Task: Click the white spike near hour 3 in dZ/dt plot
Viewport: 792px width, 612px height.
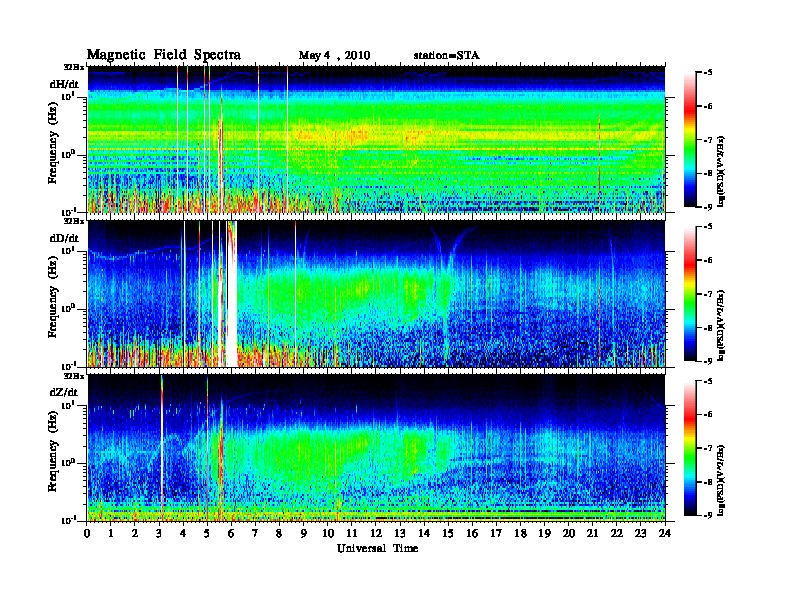Action: (x=162, y=448)
